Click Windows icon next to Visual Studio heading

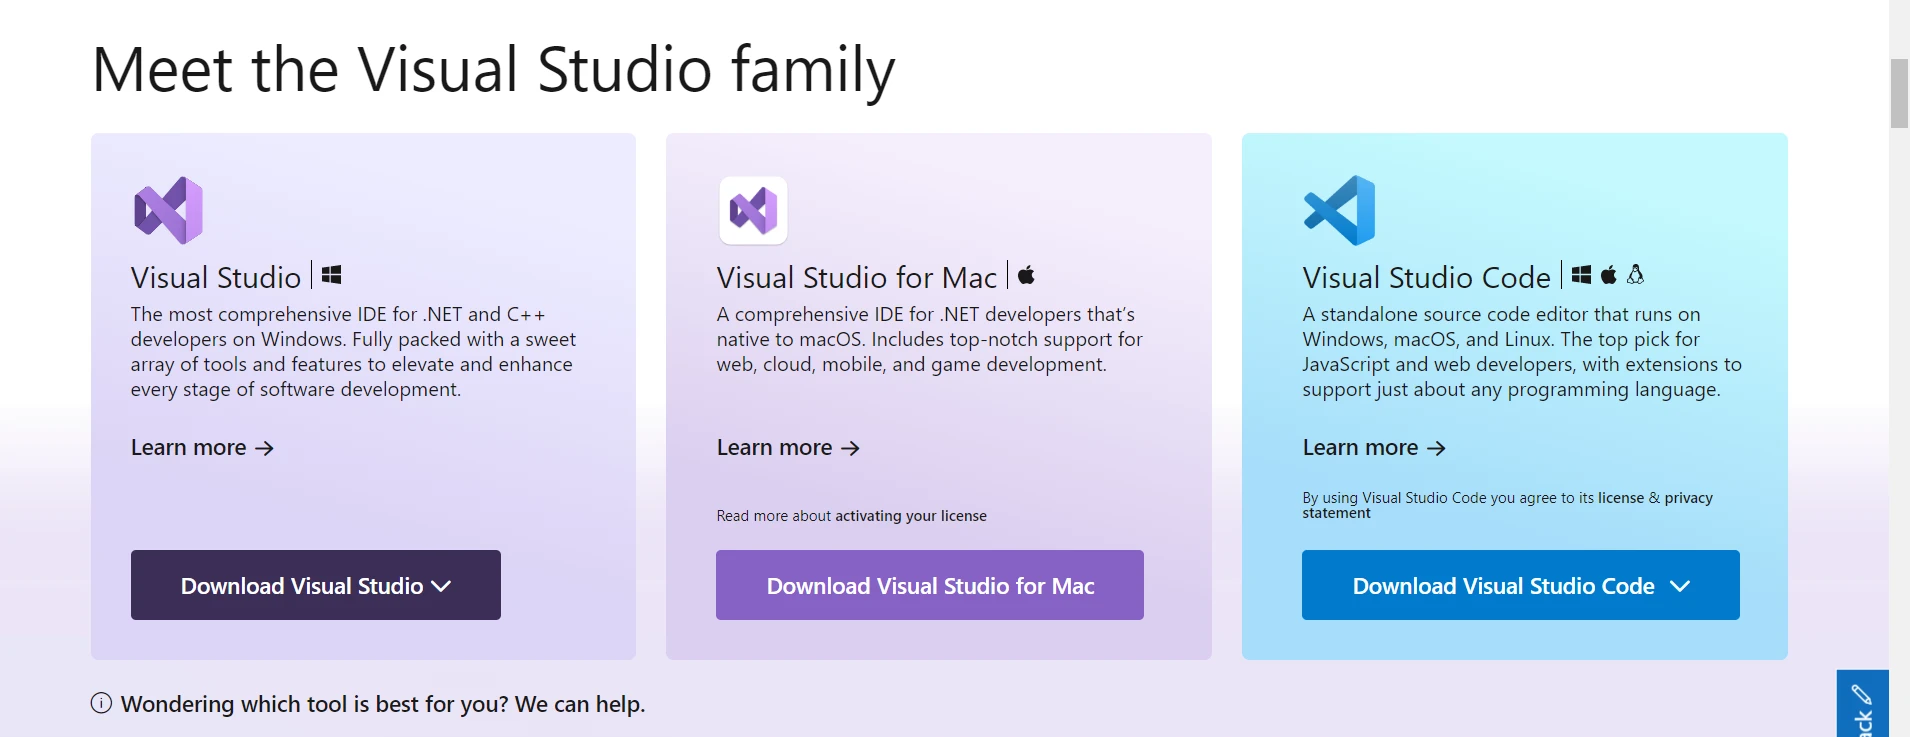(x=332, y=274)
